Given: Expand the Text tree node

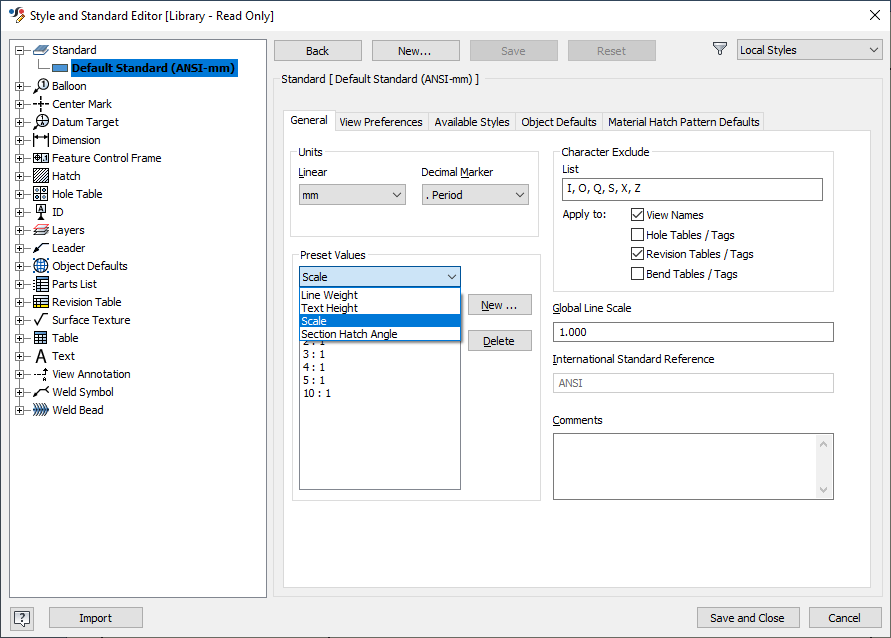Looking at the screenshot, I should [19, 356].
